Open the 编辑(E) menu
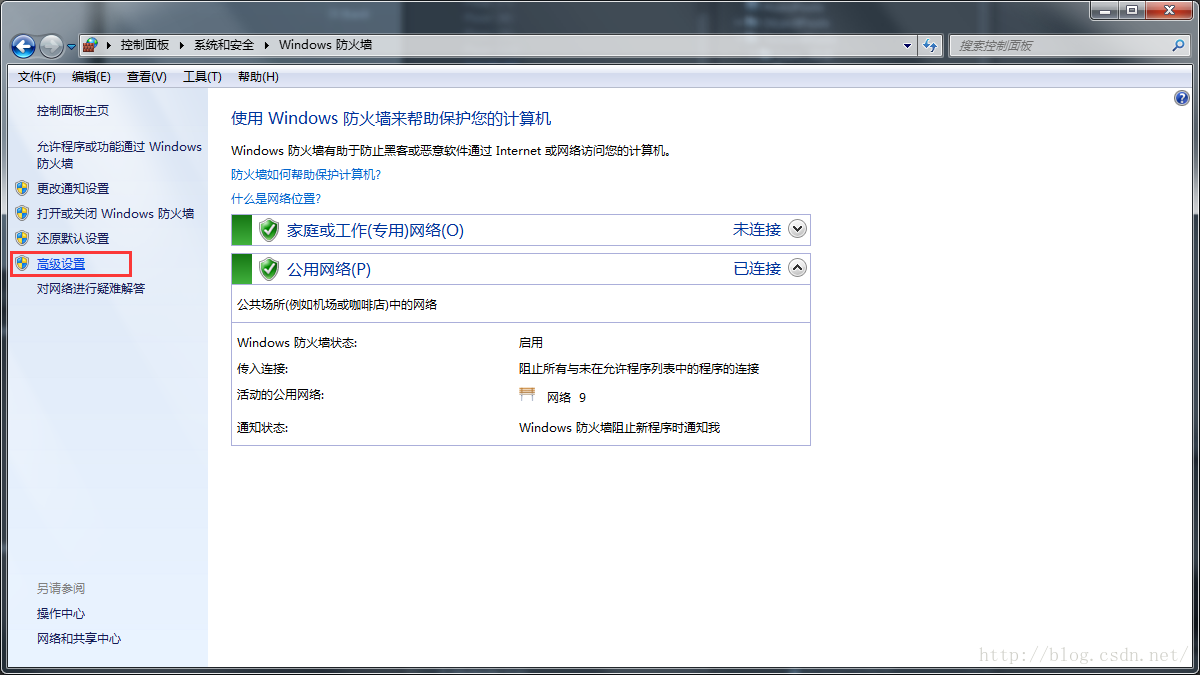 tap(91, 77)
